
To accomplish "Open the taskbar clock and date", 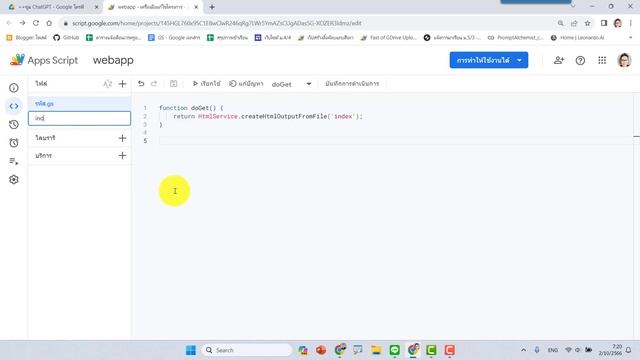I will pos(611,350).
